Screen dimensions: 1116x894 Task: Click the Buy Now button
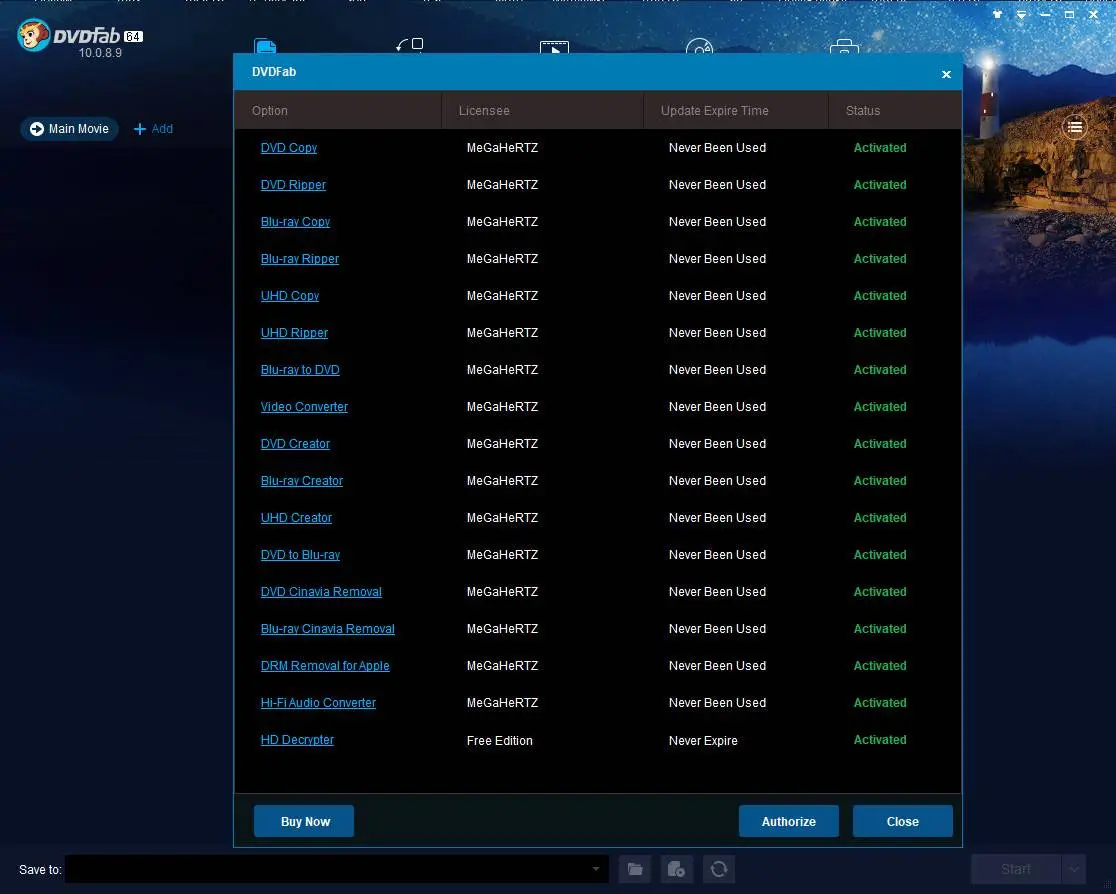pos(304,821)
